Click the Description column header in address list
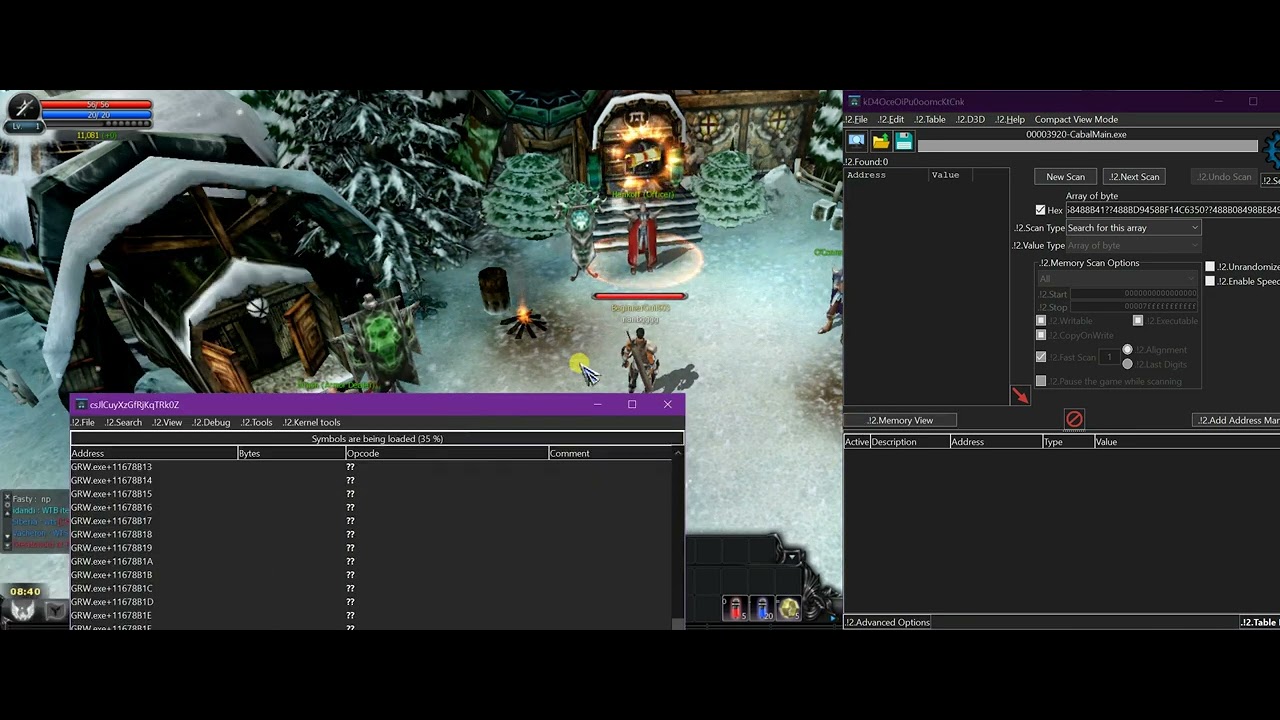The height and width of the screenshot is (720, 1280). point(909,442)
